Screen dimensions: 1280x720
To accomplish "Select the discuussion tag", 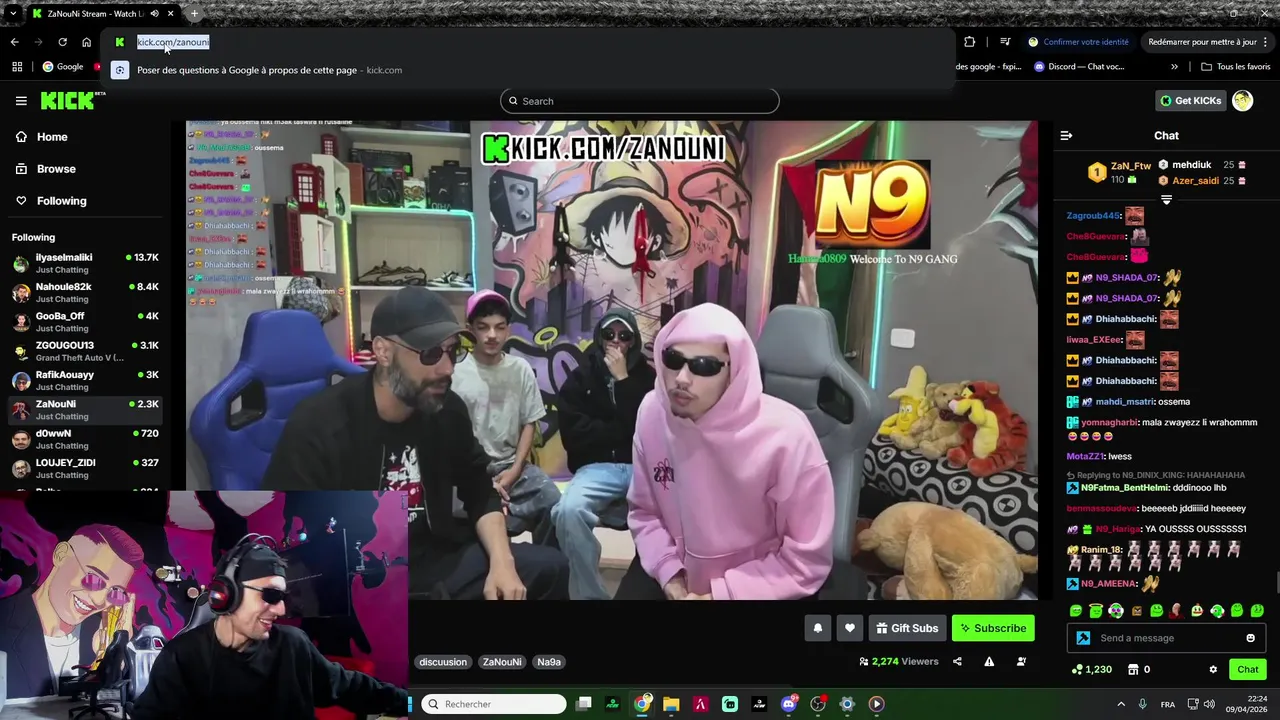I will pos(443,662).
